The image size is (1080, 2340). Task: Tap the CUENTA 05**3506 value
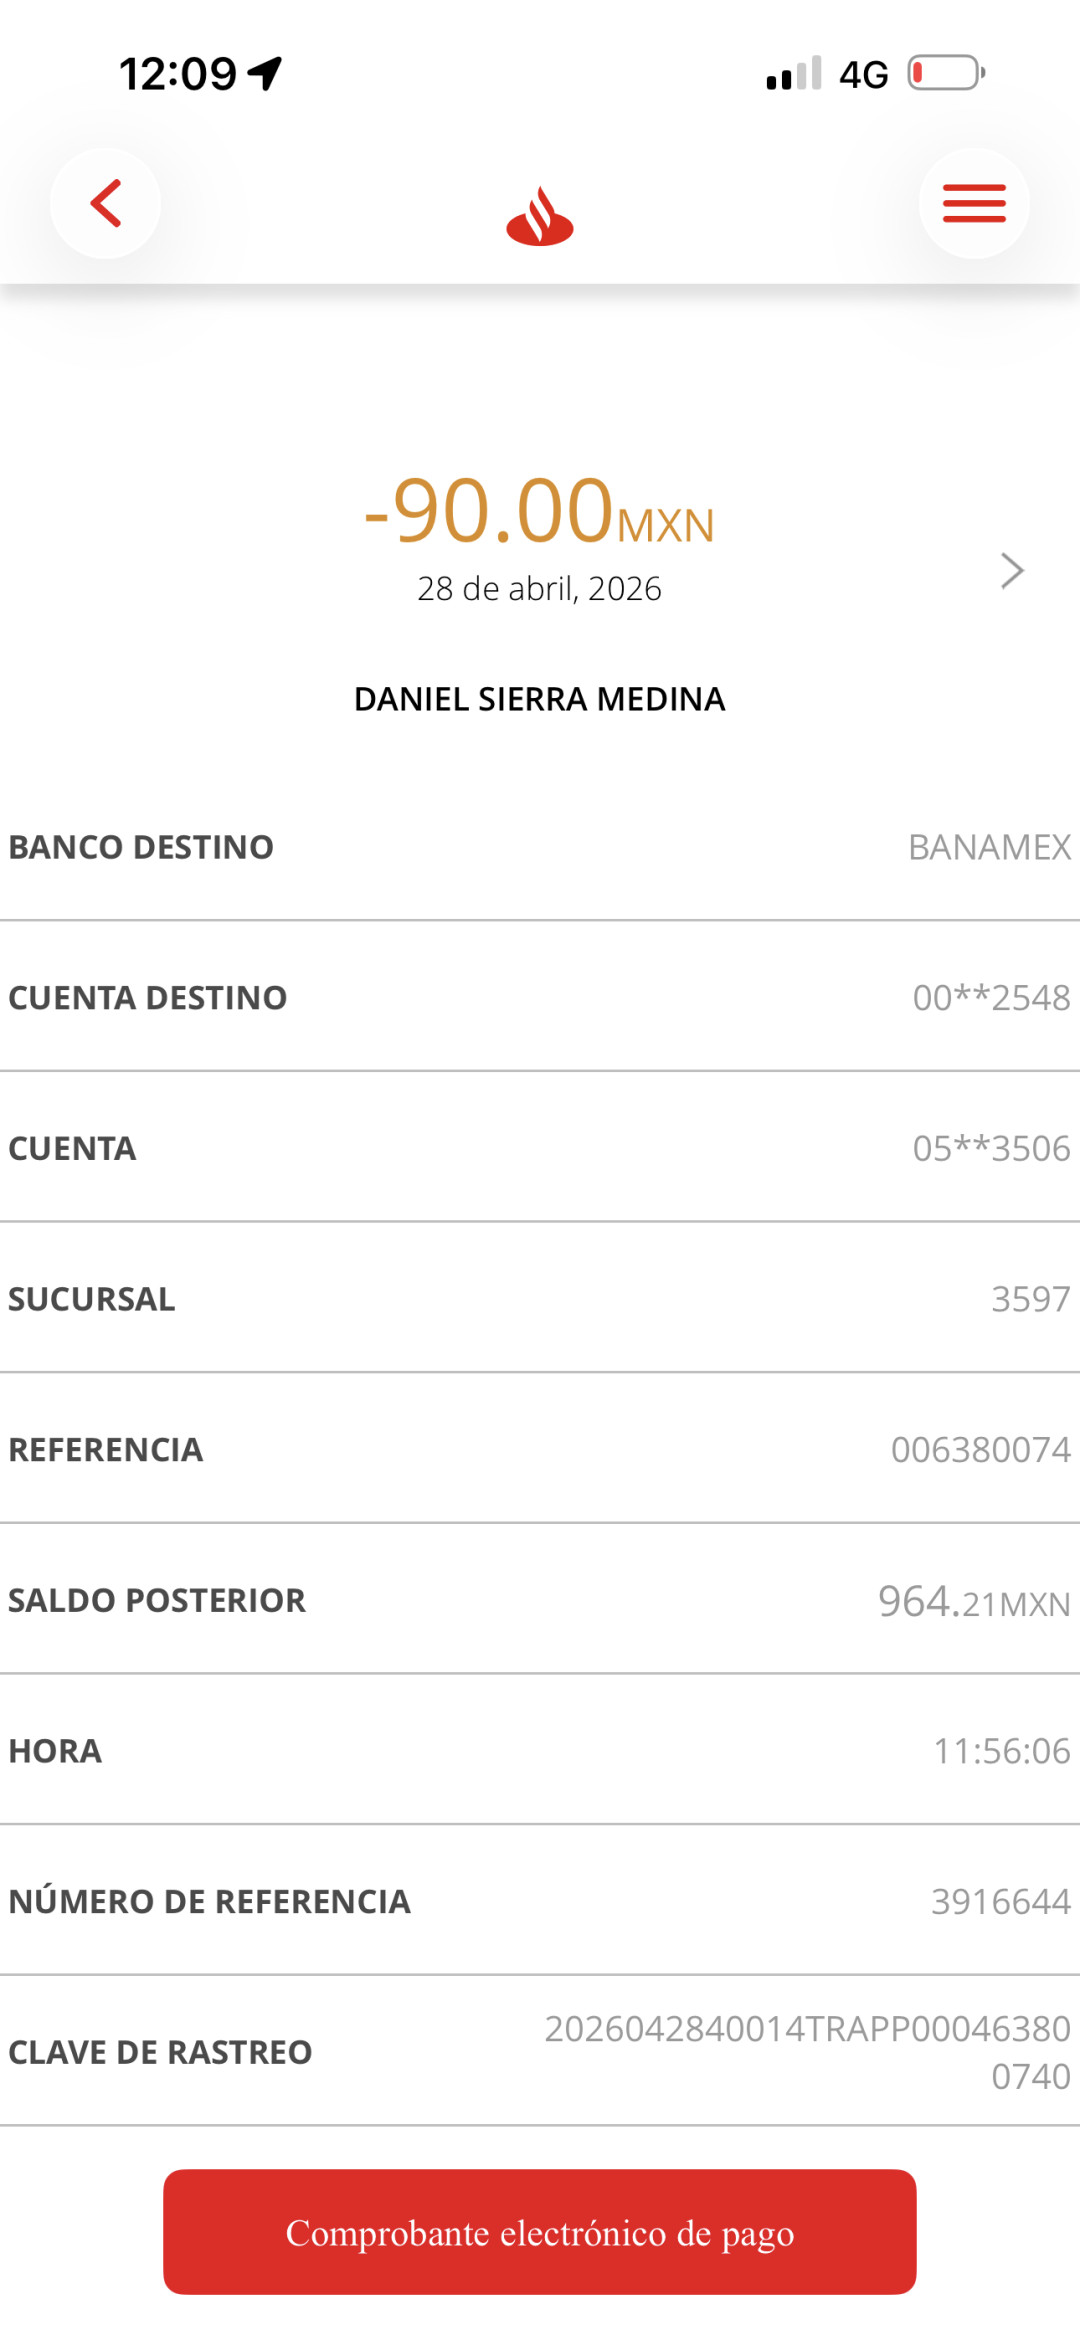991,1148
